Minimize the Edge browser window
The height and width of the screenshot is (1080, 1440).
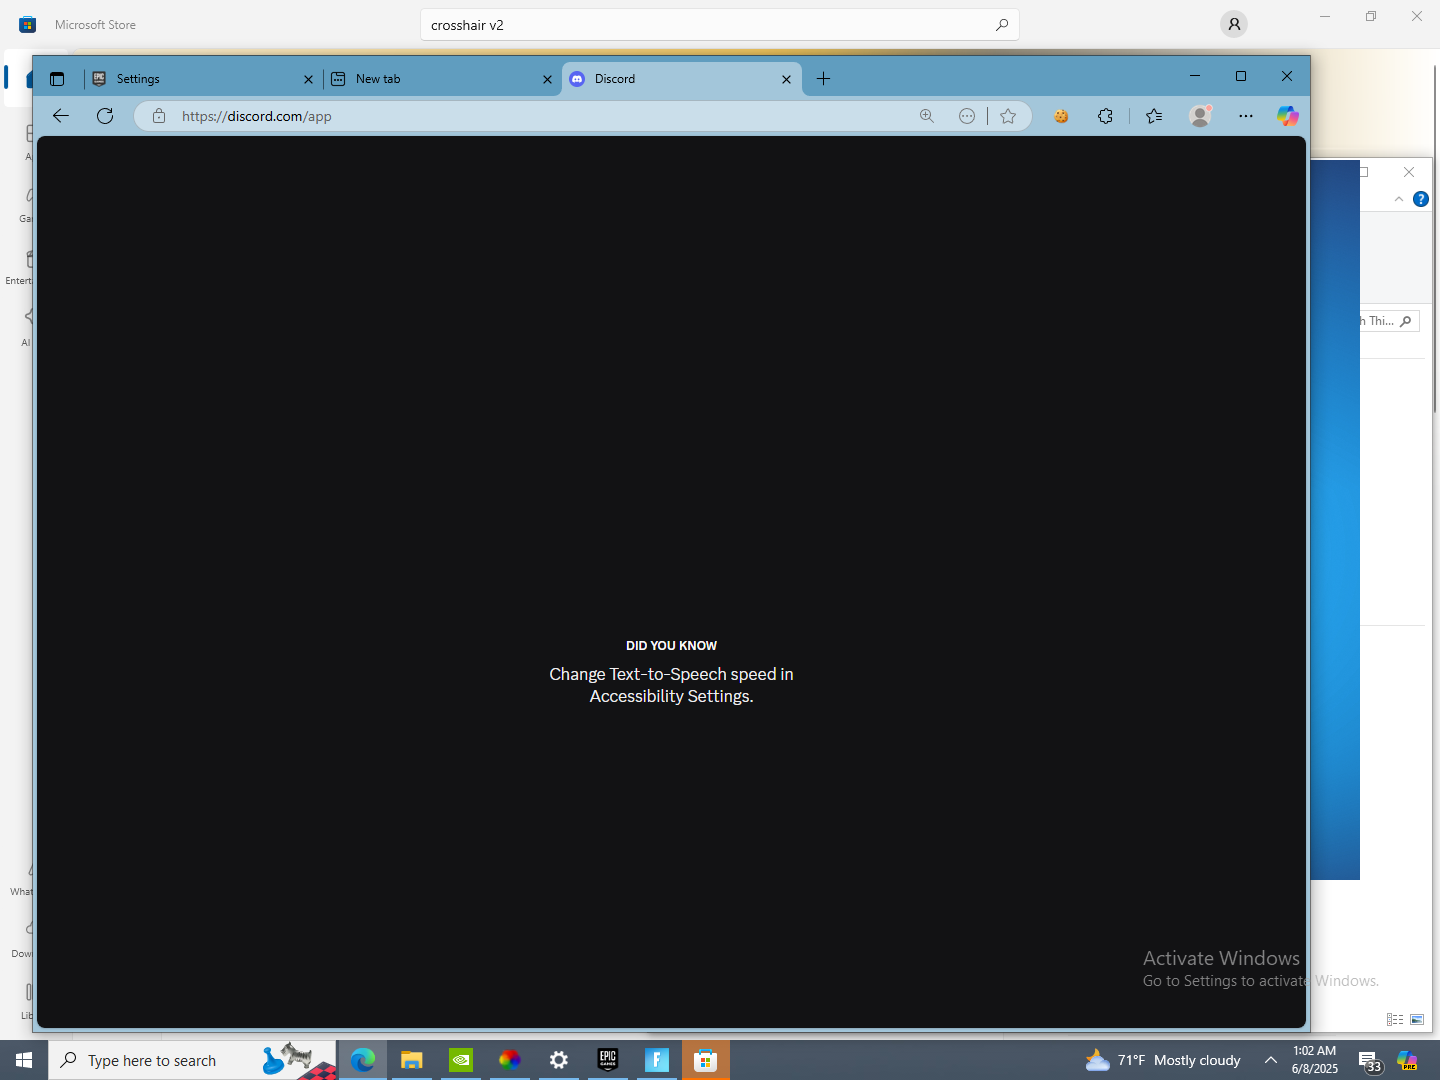tap(1194, 76)
